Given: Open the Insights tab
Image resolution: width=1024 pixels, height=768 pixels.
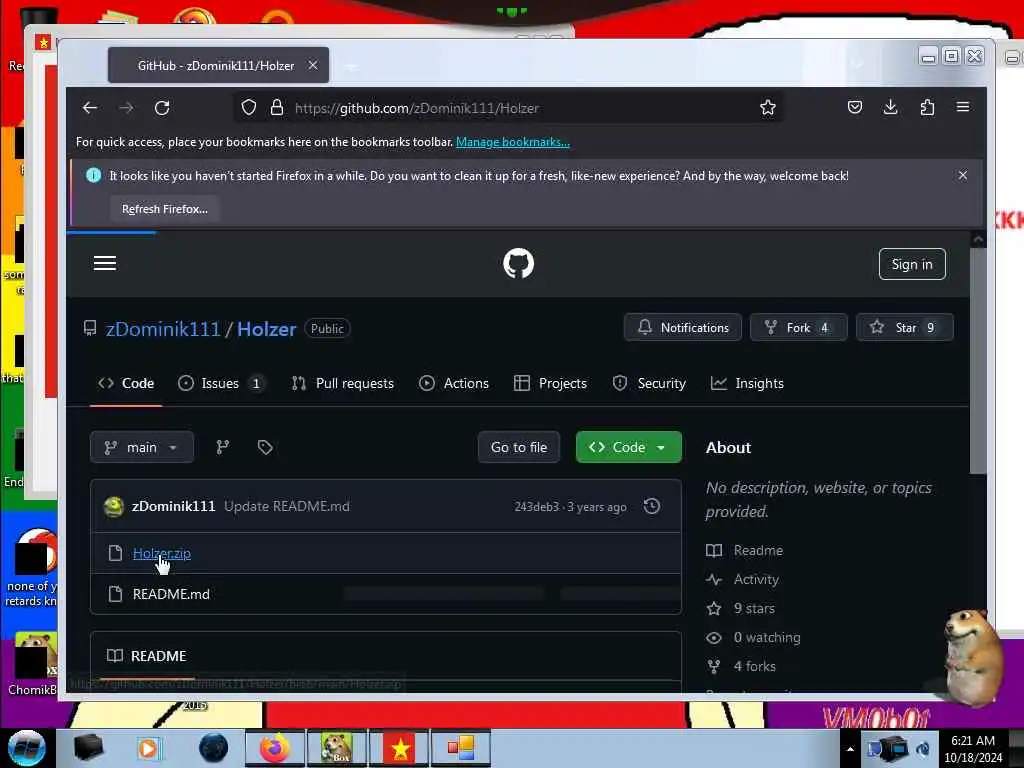Looking at the screenshot, I should click(747, 383).
